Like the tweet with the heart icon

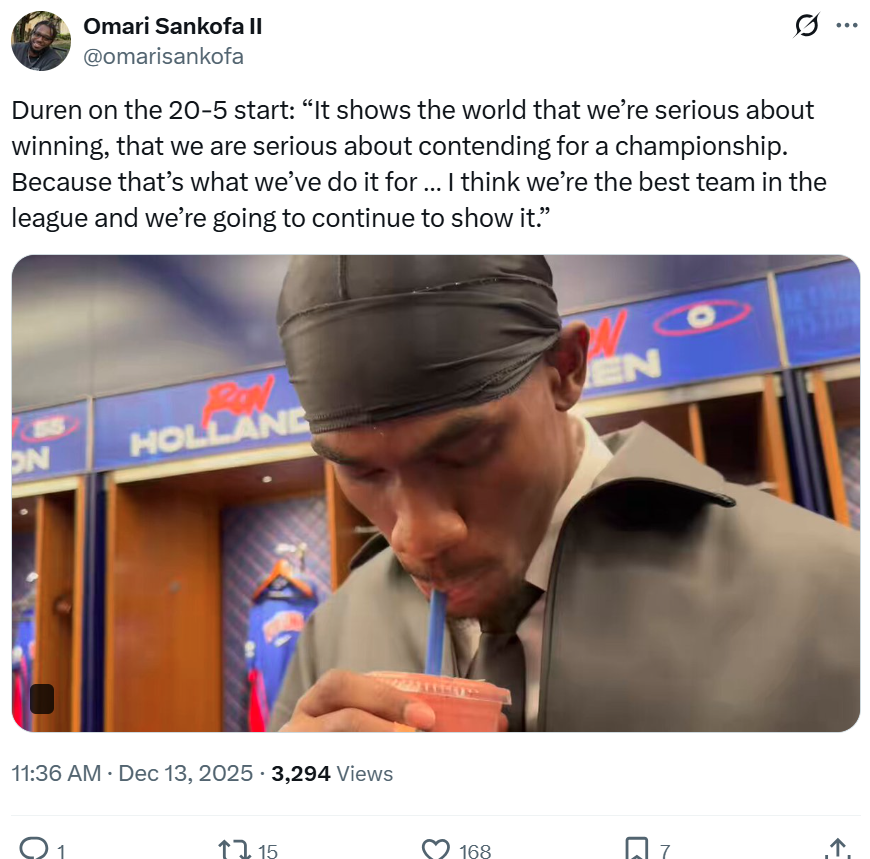click(x=435, y=849)
